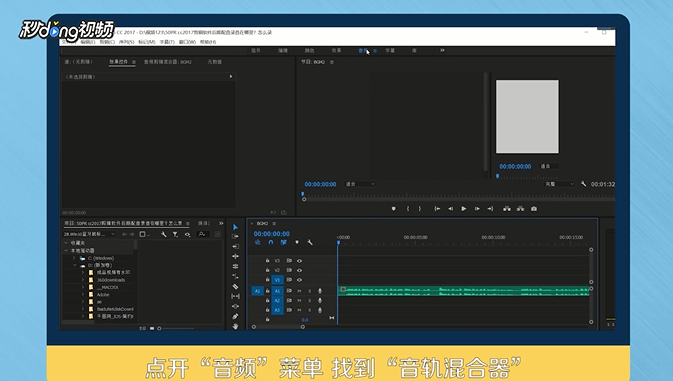Open overflow panel tabs chevron in project panel
The height and width of the screenshot is (381, 673).
pos(221,223)
